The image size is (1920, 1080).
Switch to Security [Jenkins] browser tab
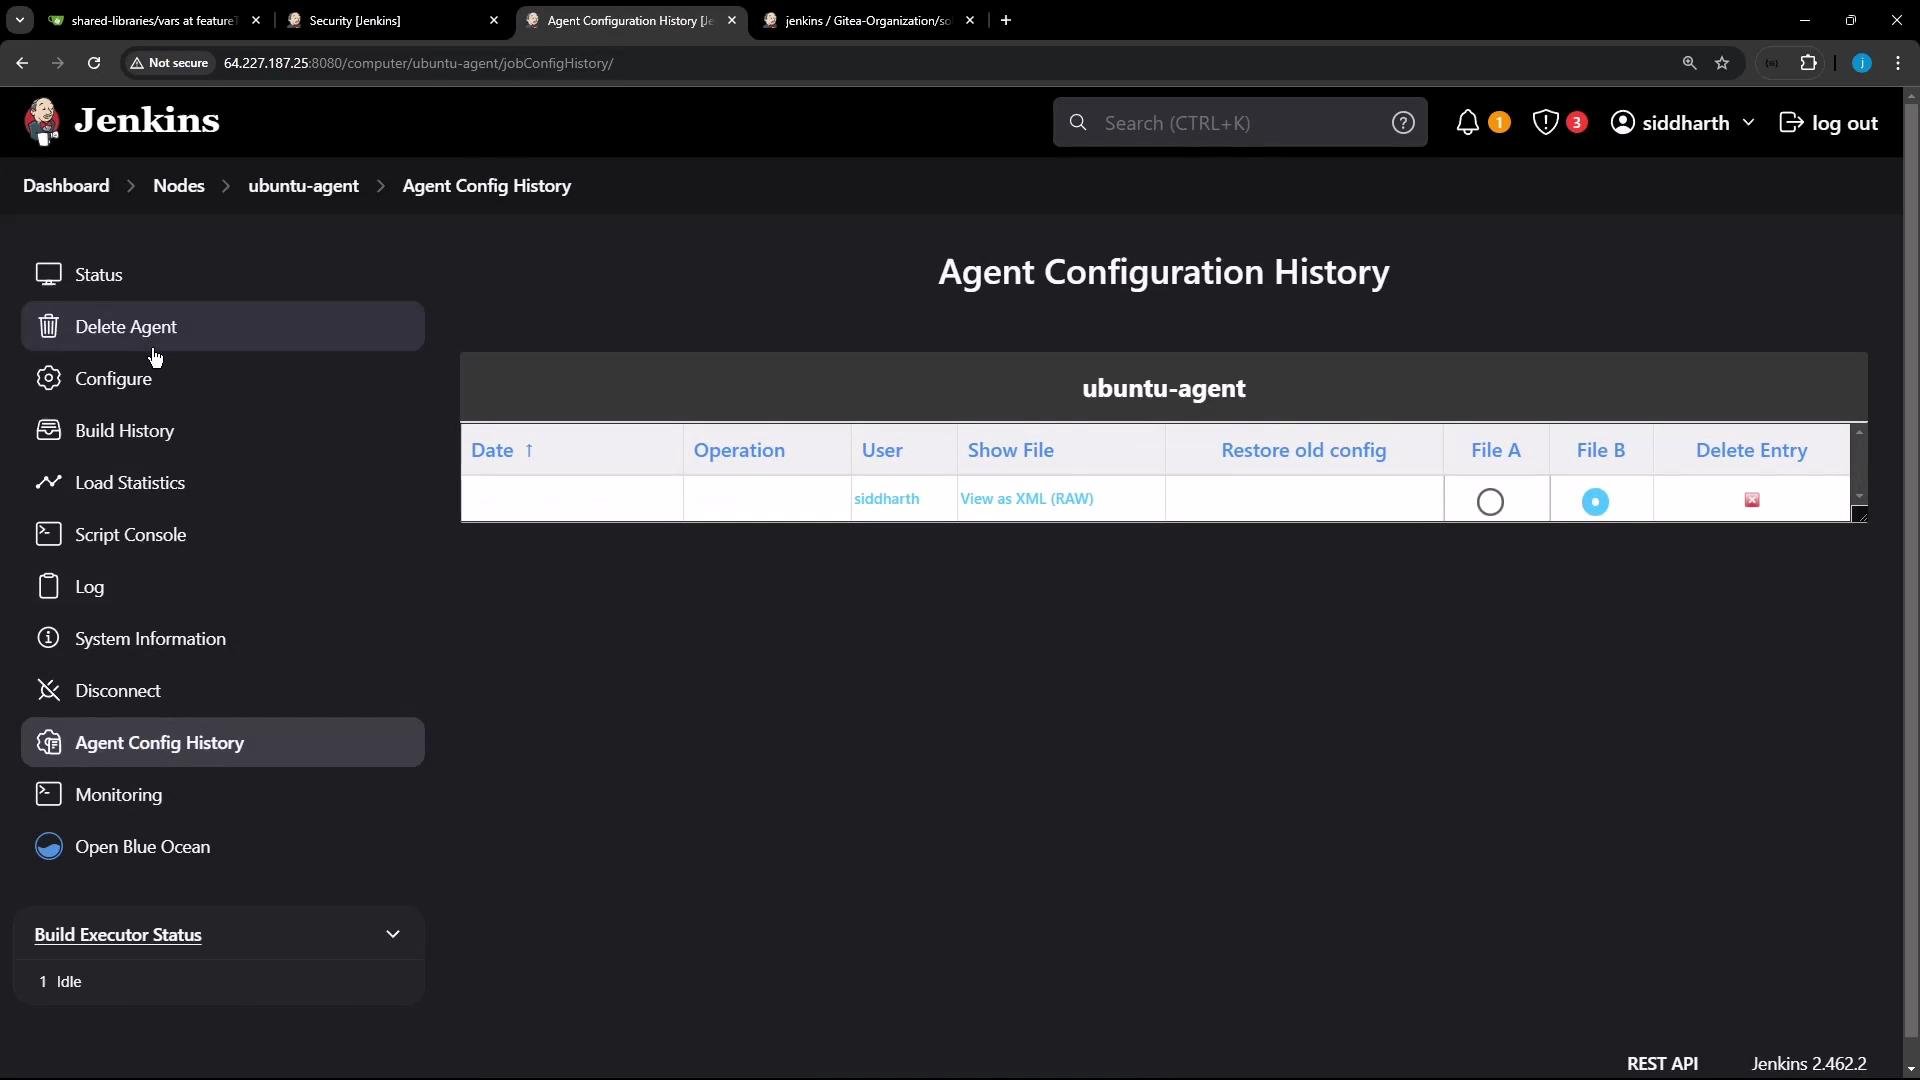tap(393, 20)
